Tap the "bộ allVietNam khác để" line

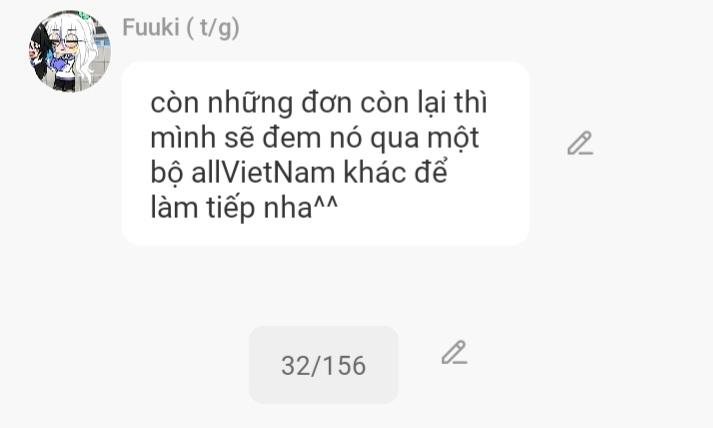299,173
